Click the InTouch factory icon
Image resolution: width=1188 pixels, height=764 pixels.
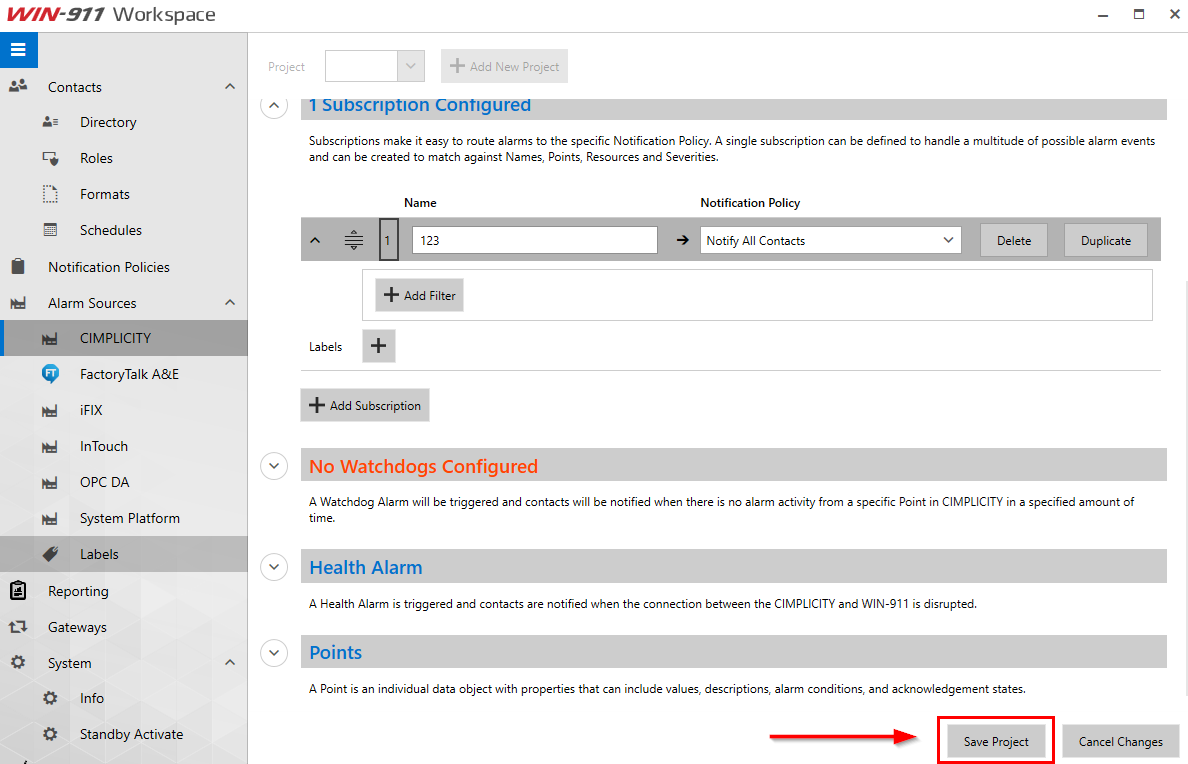click(x=50, y=447)
